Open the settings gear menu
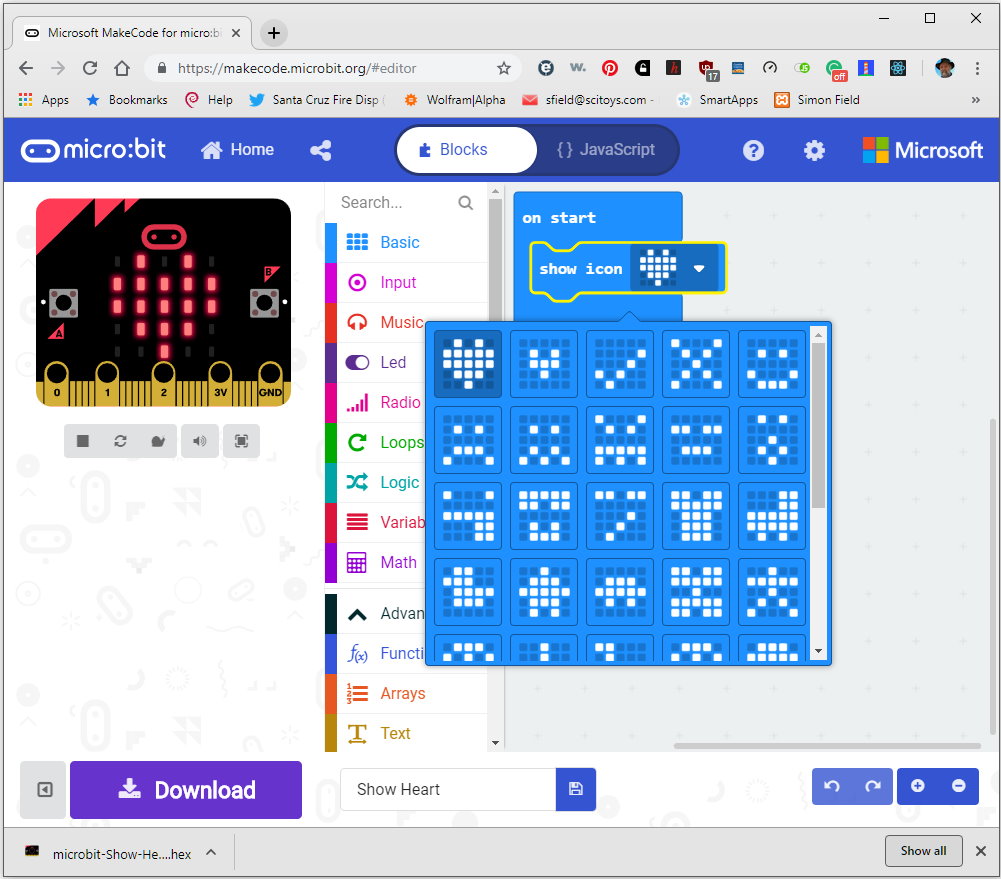 (x=814, y=150)
